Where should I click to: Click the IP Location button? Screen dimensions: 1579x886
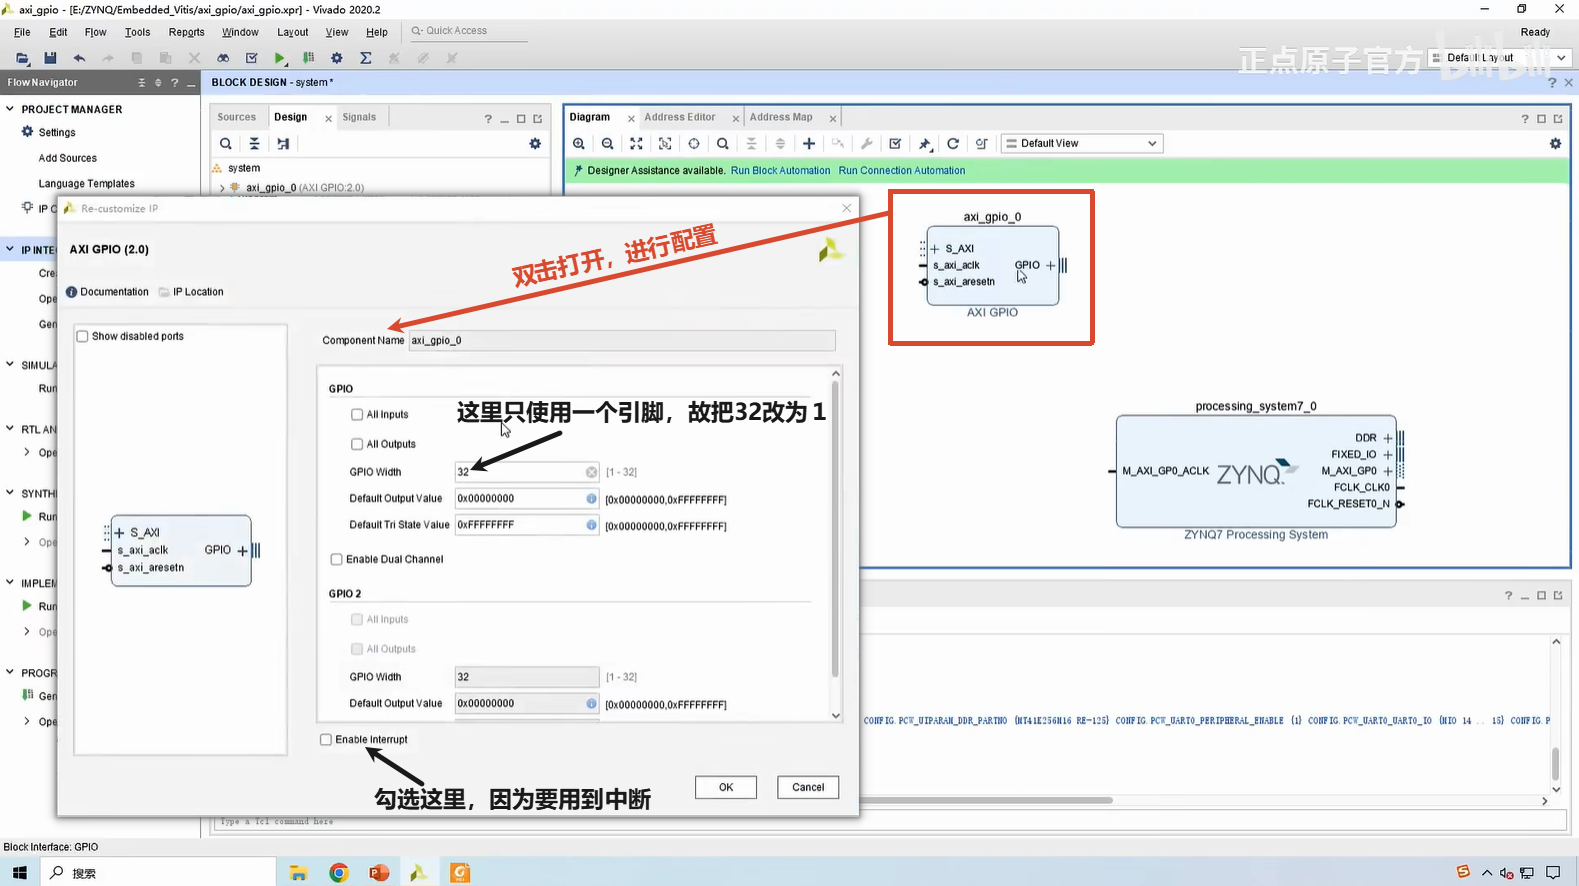point(191,292)
